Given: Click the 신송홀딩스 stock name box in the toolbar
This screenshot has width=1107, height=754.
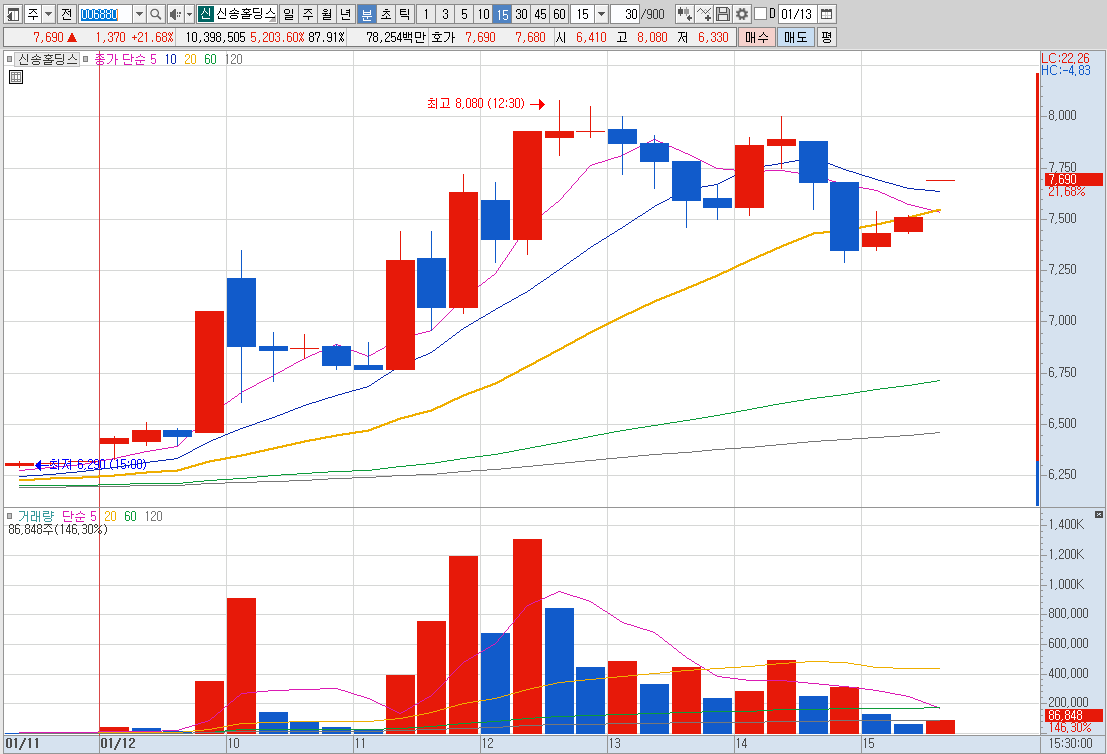Looking at the screenshot, I should click(x=246, y=14).
